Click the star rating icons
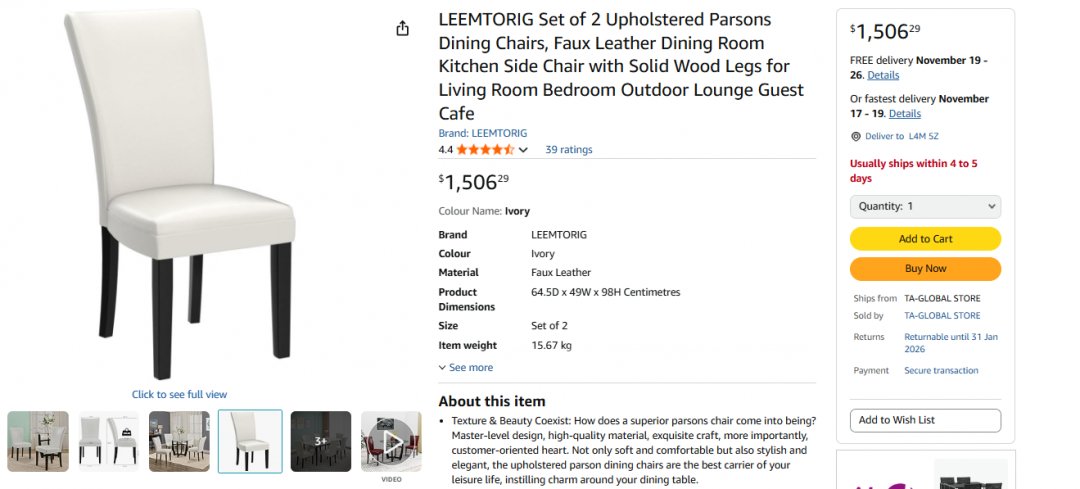The width and height of the screenshot is (1080, 489). [x=485, y=150]
